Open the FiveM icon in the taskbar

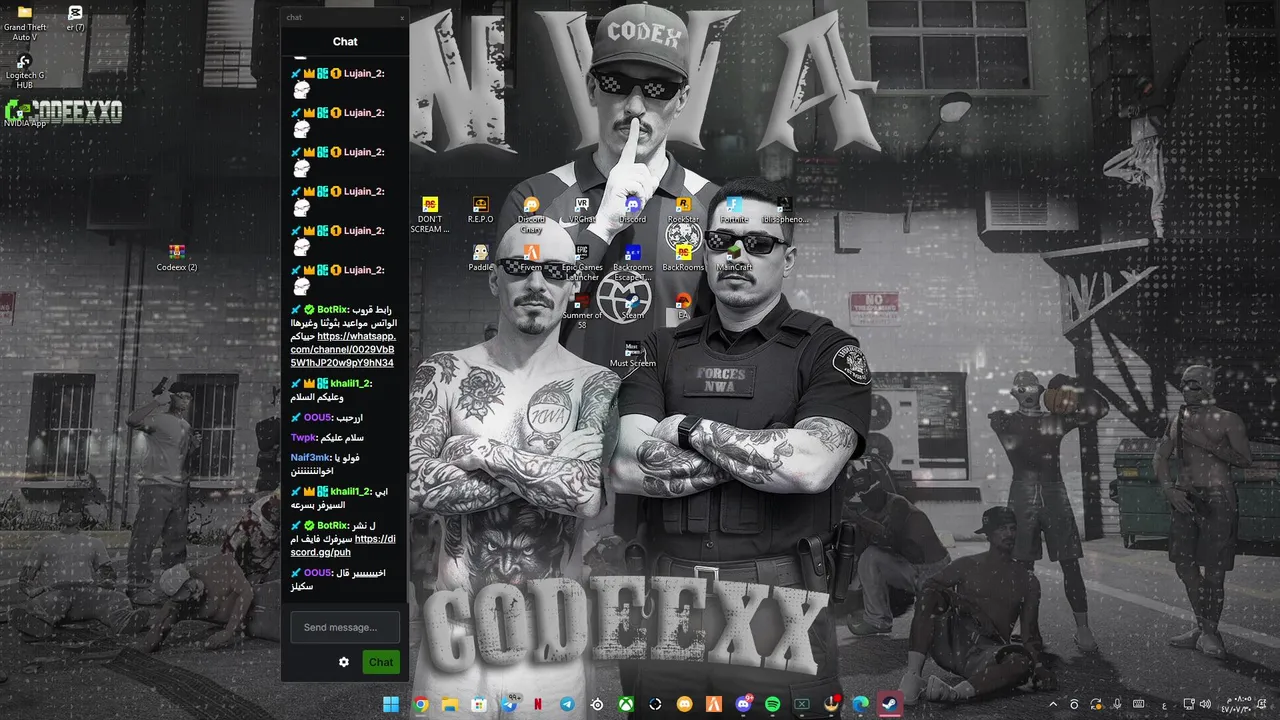(714, 704)
